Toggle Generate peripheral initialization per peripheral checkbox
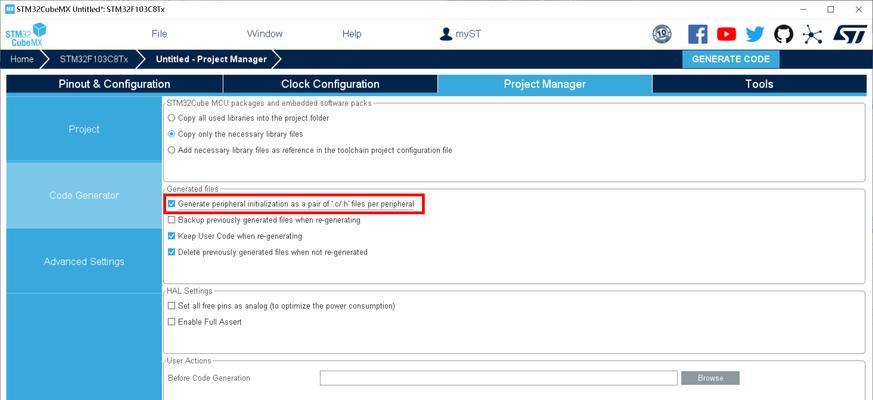 tap(171, 204)
